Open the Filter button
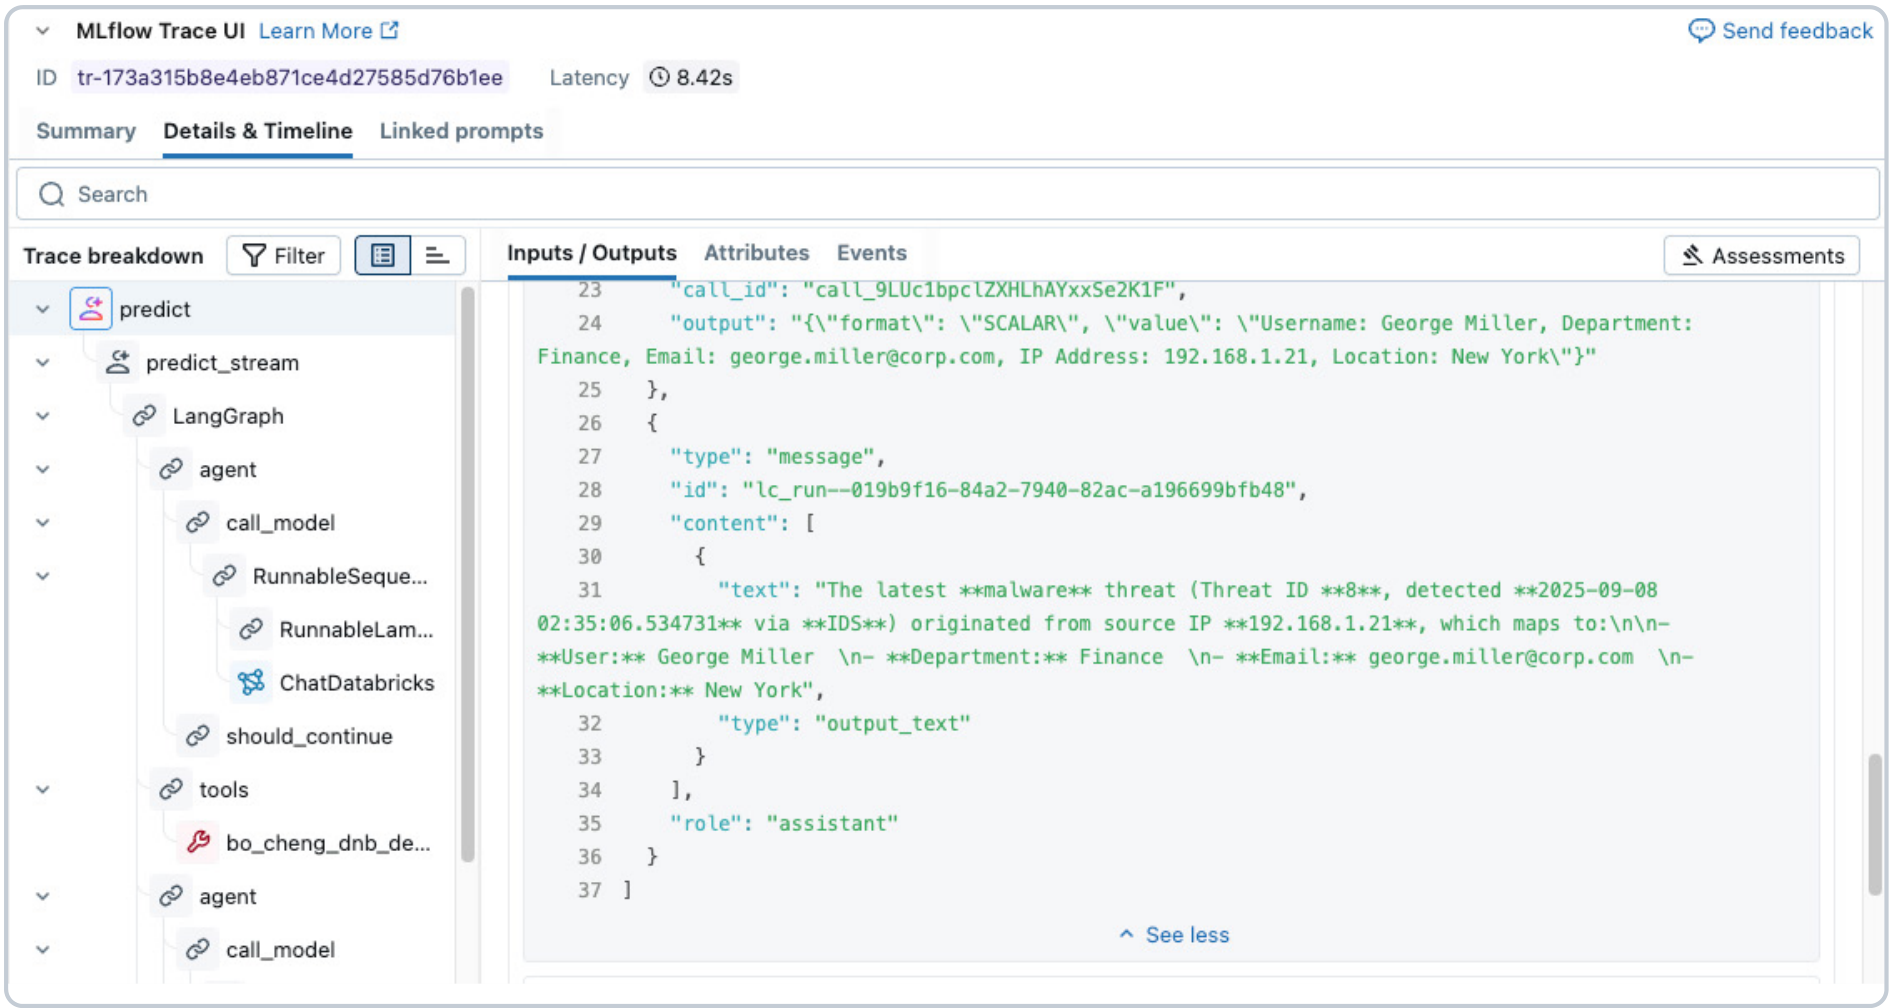 pyautogui.click(x=284, y=256)
